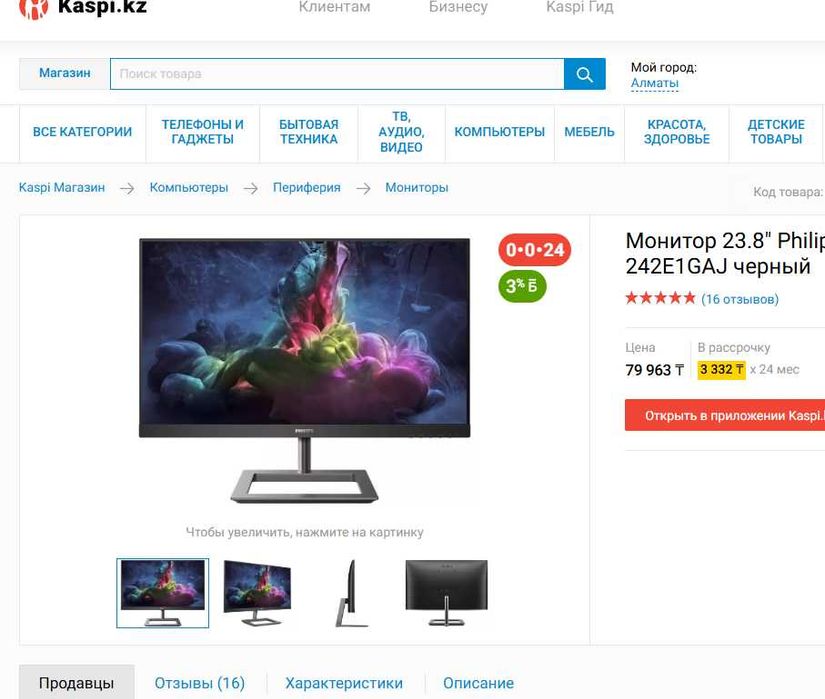Enlarge the main monitor product image

tap(304, 371)
